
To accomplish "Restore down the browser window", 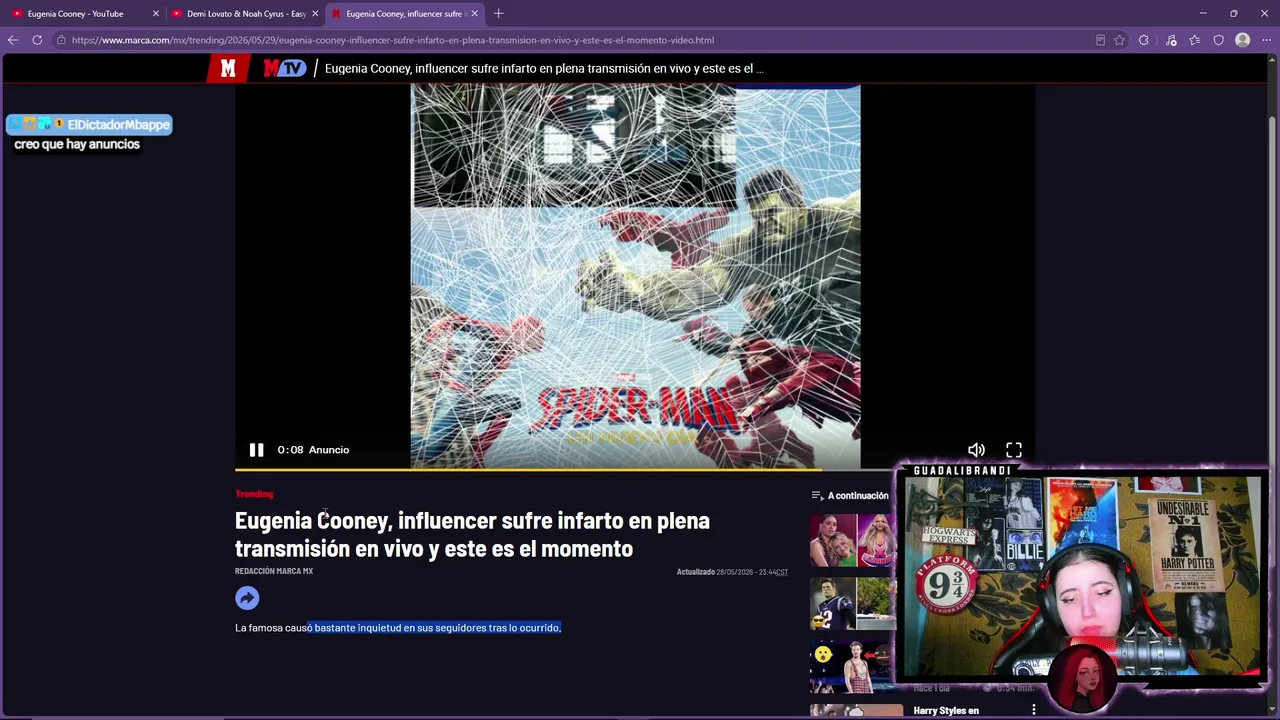I will [x=1234, y=14].
